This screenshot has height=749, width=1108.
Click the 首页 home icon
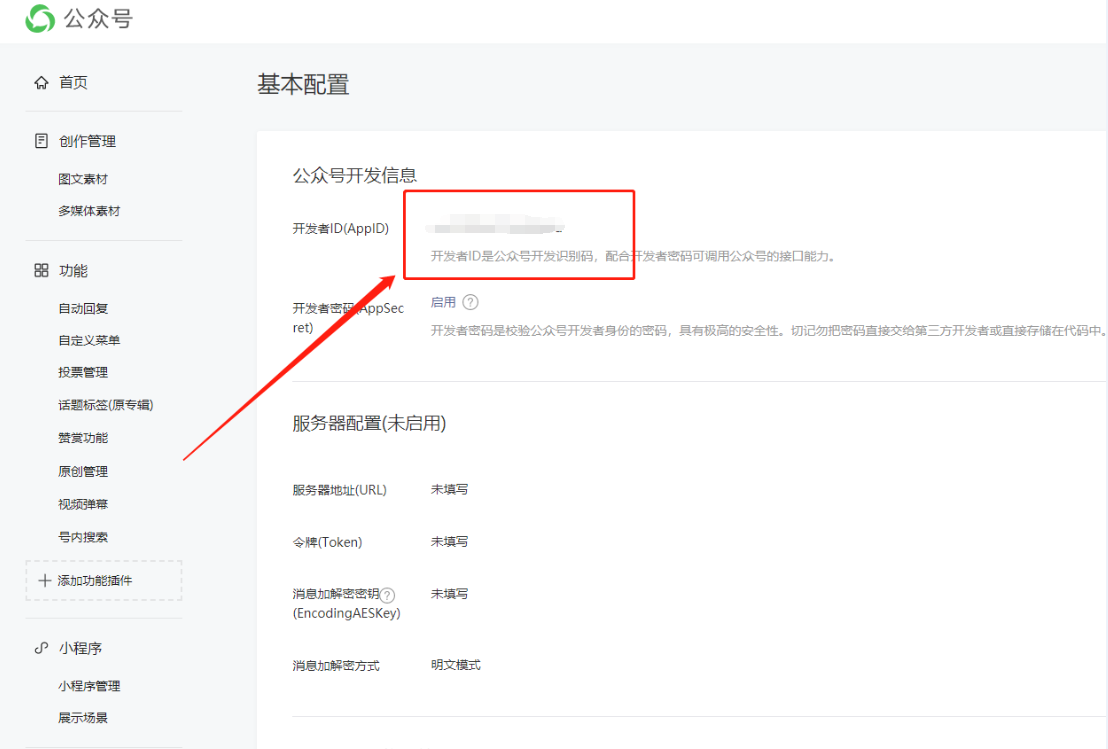(x=41, y=83)
